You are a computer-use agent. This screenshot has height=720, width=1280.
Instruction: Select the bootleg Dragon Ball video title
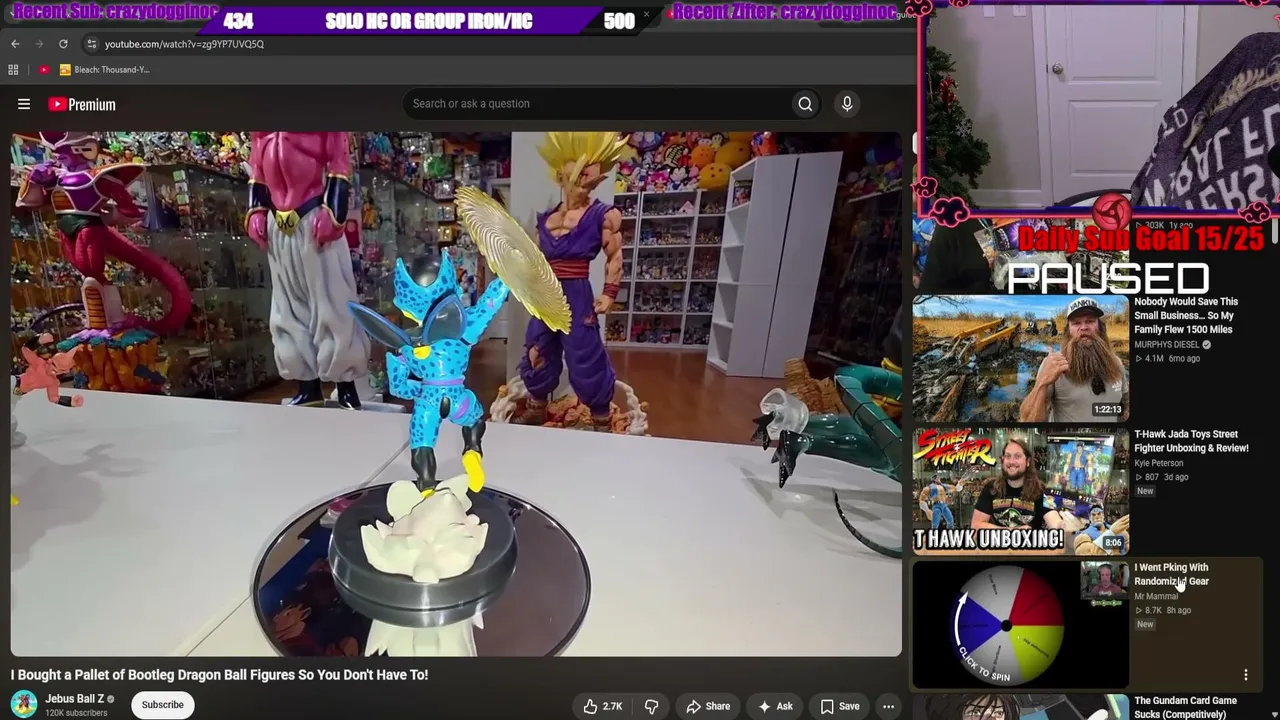220,675
